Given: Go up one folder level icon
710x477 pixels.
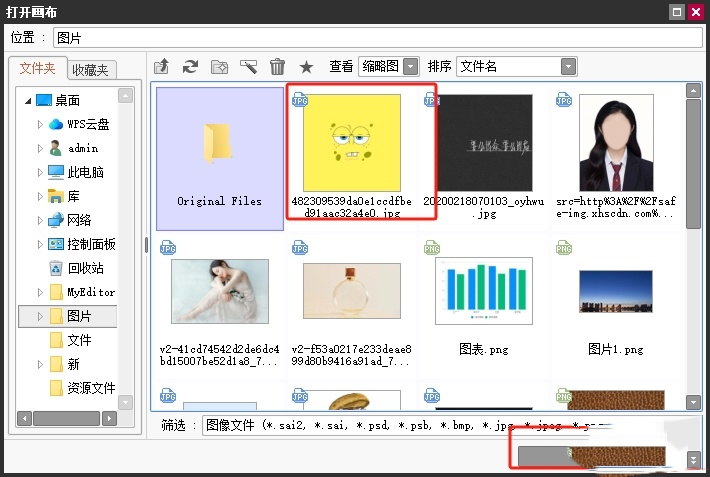Looking at the screenshot, I should 161,66.
